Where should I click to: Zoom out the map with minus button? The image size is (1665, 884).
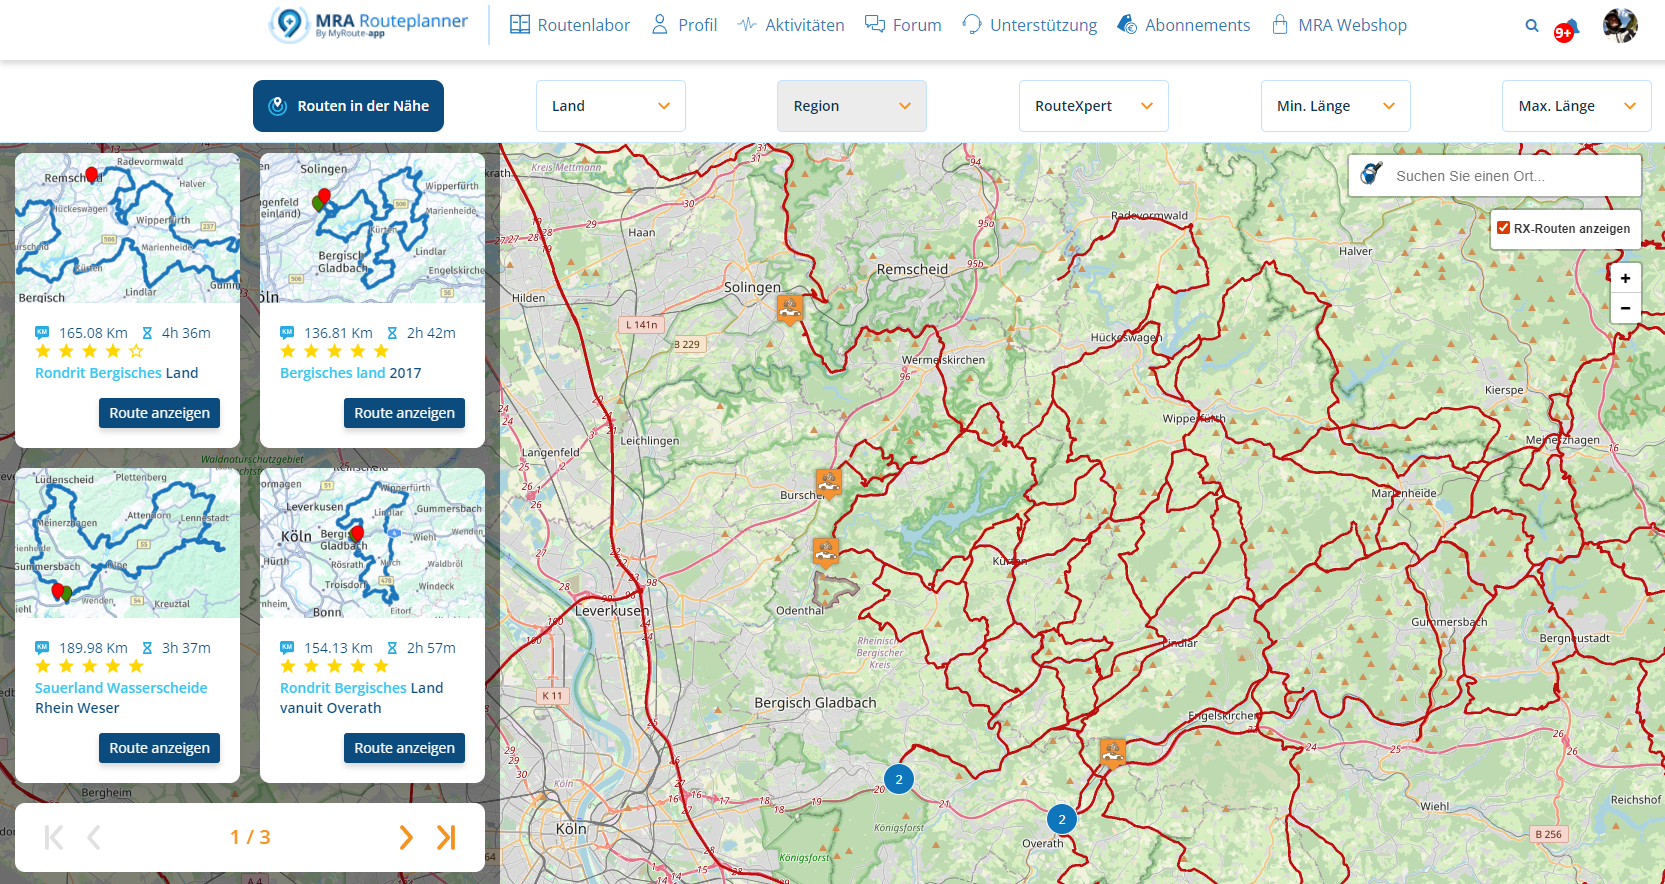coord(1625,308)
